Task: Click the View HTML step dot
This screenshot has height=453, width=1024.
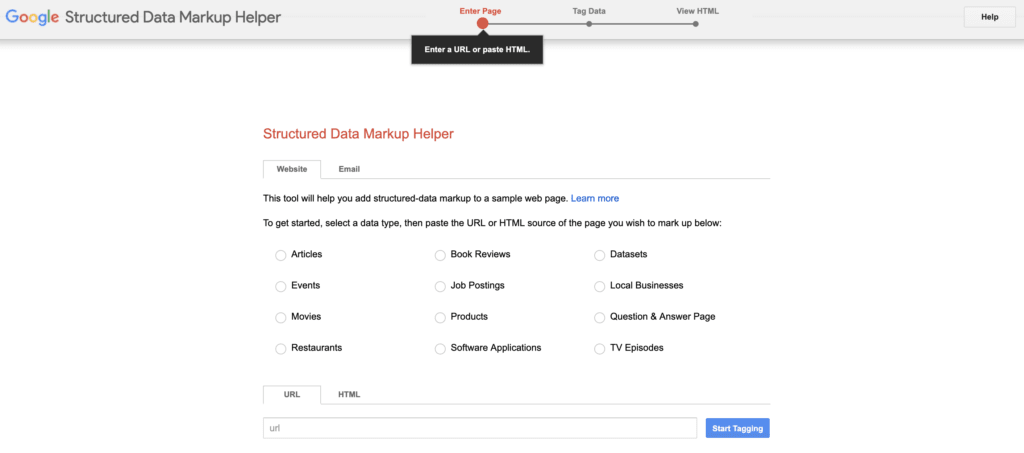Action: pos(696,24)
